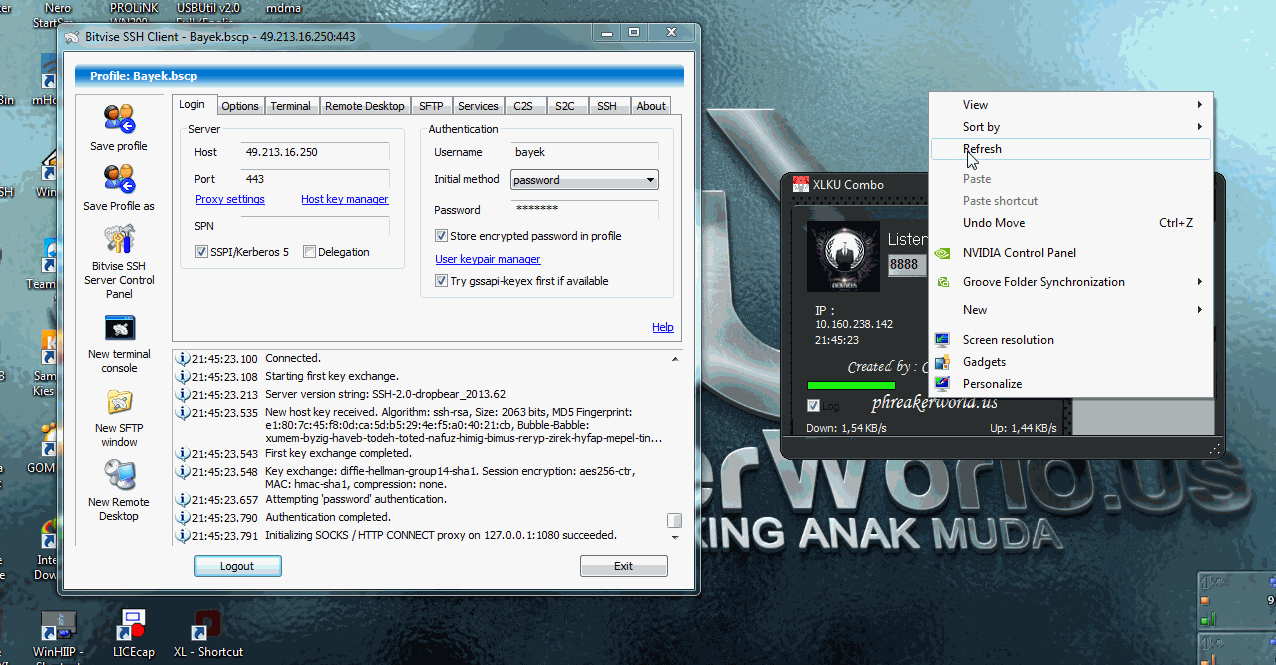This screenshot has width=1276, height=665.
Task: Click the log scrollbar thumb
Action: (x=675, y=521)
